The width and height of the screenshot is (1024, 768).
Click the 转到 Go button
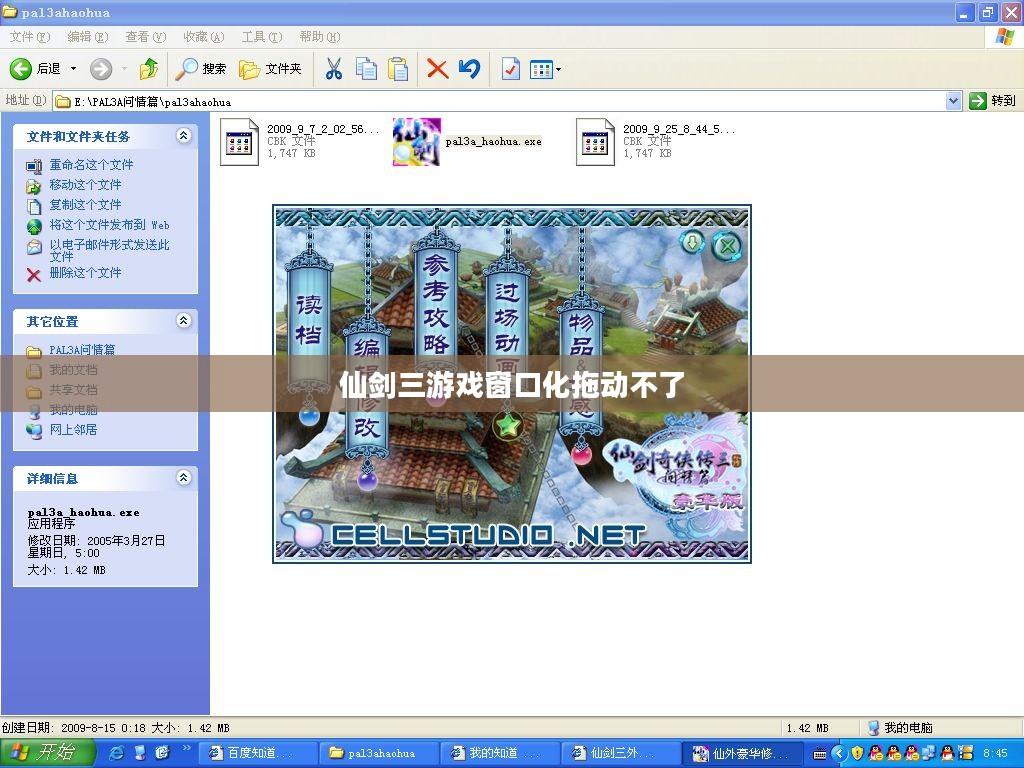[x=993, y=101]
